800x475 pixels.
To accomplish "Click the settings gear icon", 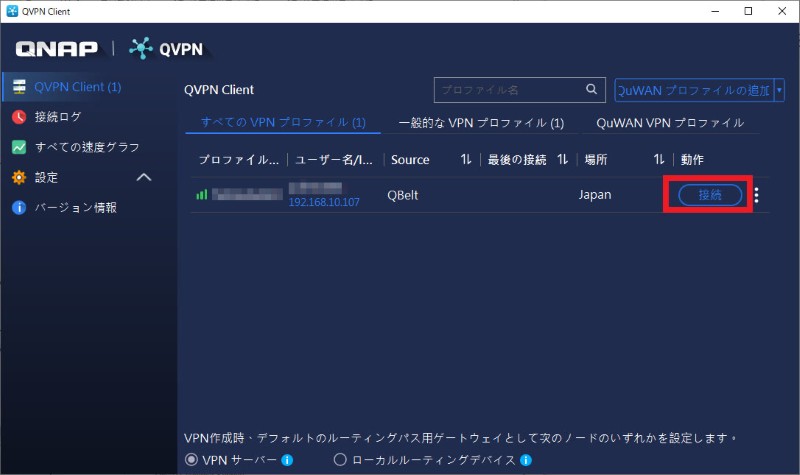I will [x=19, y=177].
